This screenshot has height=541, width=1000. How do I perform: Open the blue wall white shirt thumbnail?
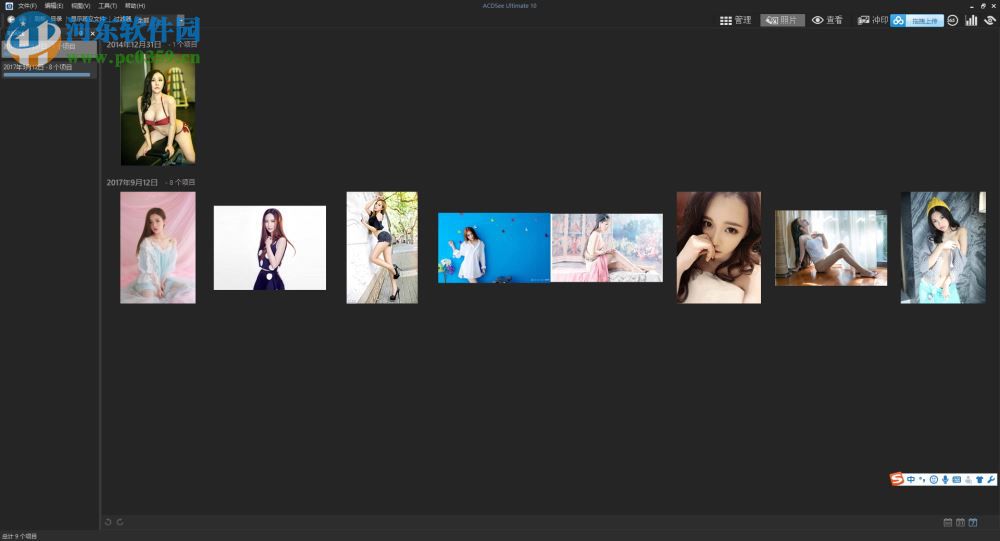click(x=494, y=248)
